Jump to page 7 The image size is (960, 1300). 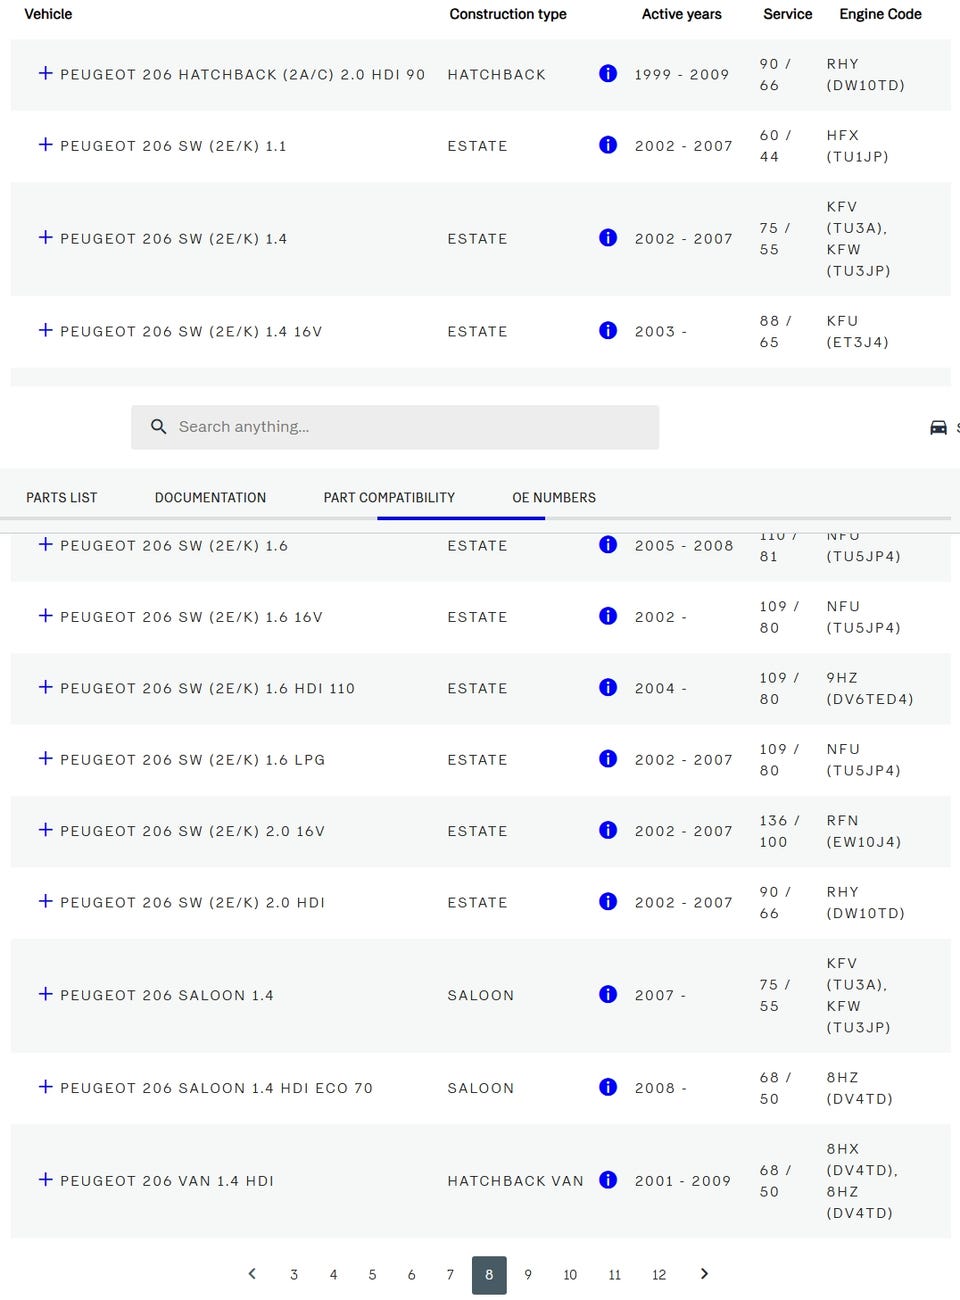pyautogui.click(x=450, y=1275)
